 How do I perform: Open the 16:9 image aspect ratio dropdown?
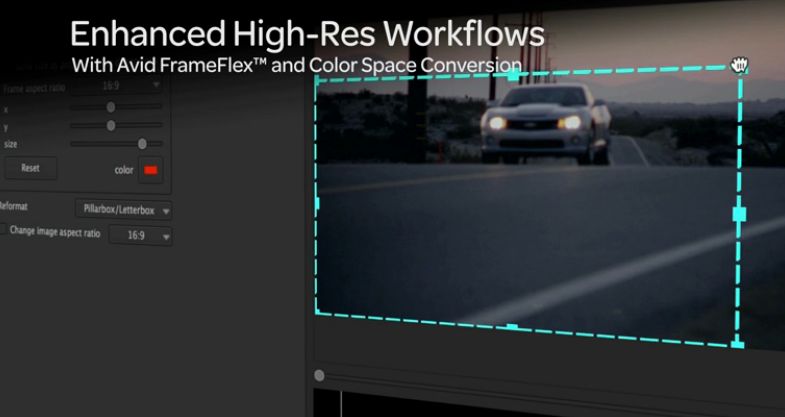point(141,235)
